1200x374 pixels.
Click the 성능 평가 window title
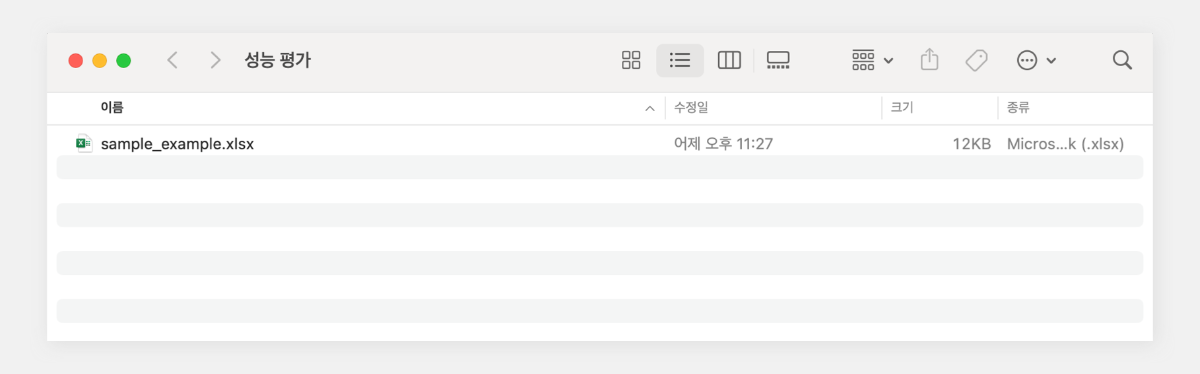278,60
